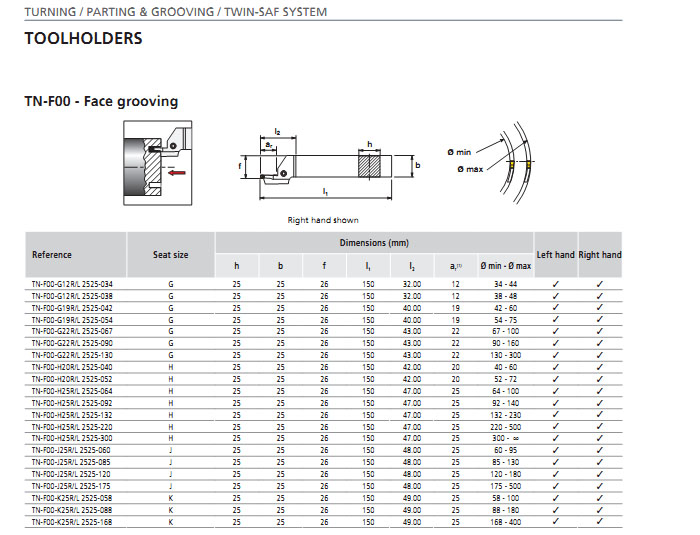Click Left hand checkmark for TN-F00-H25R/L 2525-300
The image size is (700, 535).
point(555,438)
